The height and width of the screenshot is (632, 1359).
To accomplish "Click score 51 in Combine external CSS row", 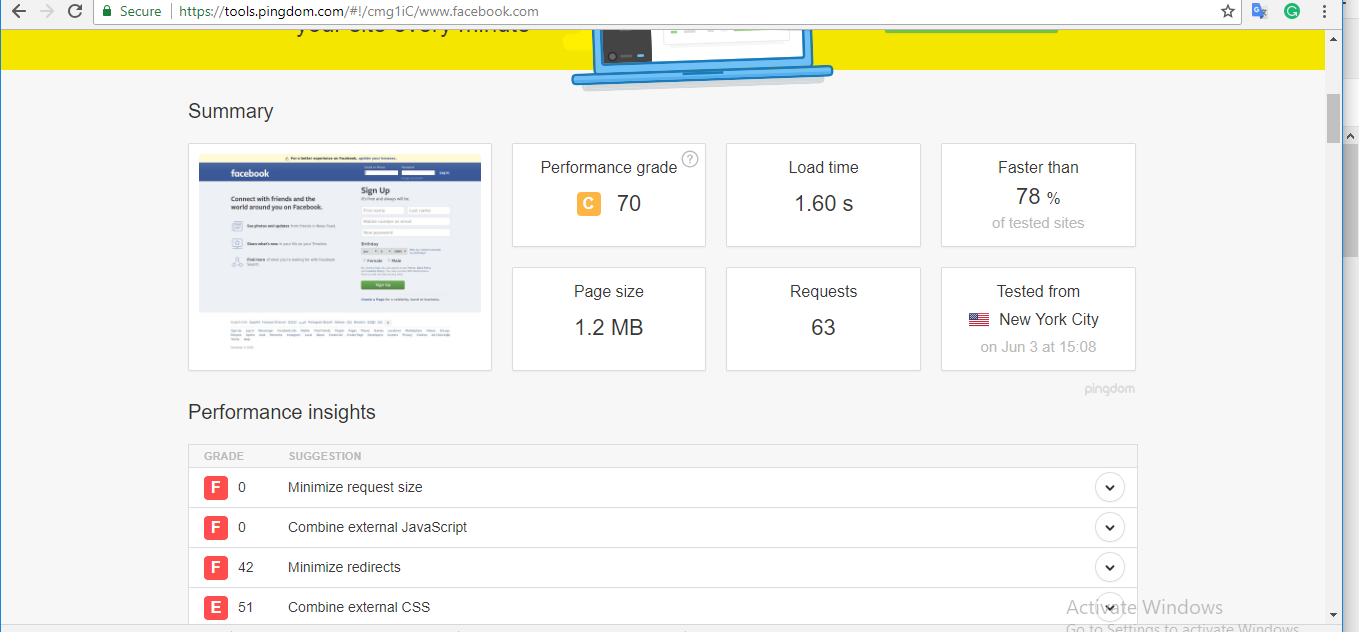I will pos(246,608).
